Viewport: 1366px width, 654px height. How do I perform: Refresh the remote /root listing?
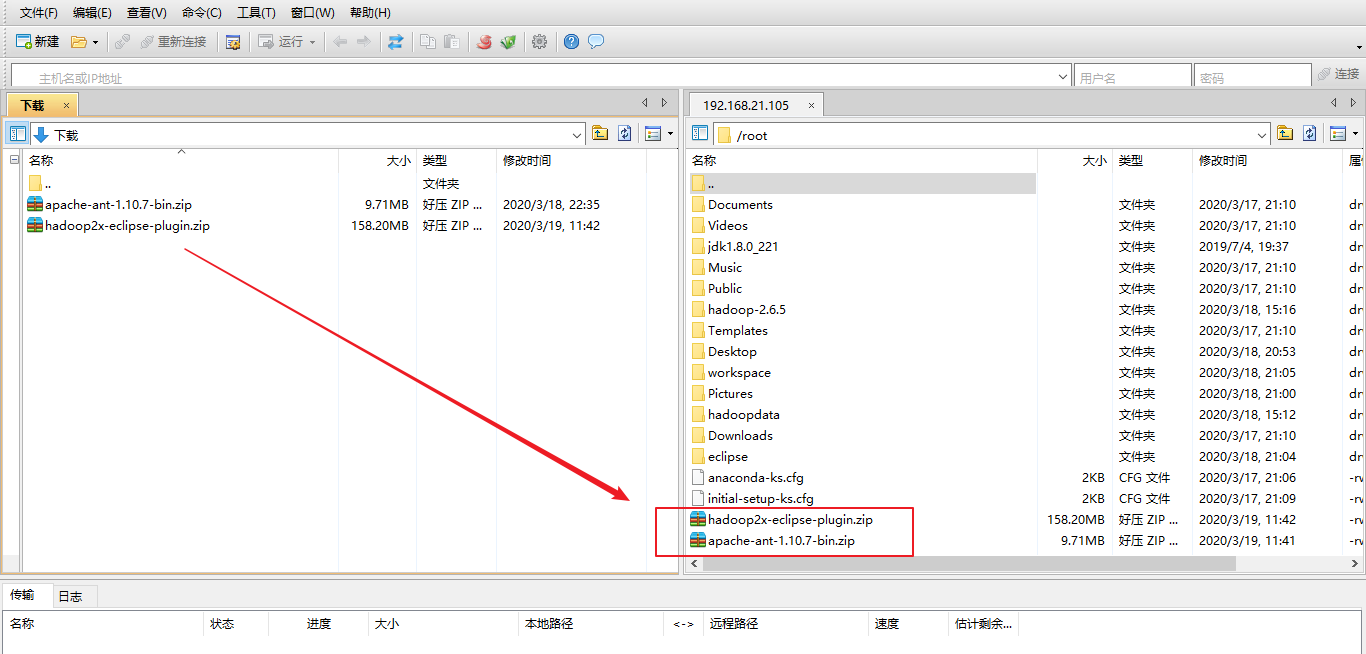click(x=1309, y=134)
